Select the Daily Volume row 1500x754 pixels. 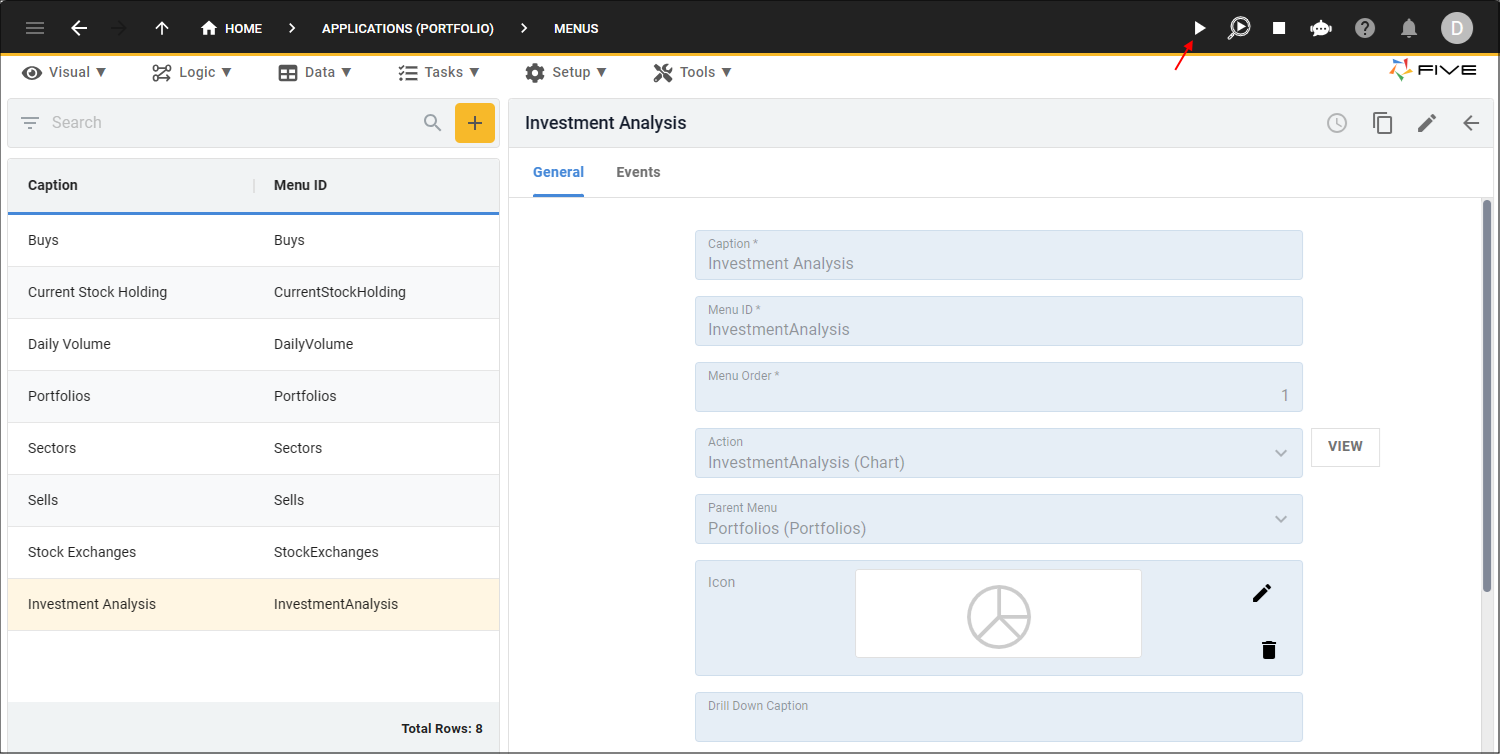click(253, 344)
